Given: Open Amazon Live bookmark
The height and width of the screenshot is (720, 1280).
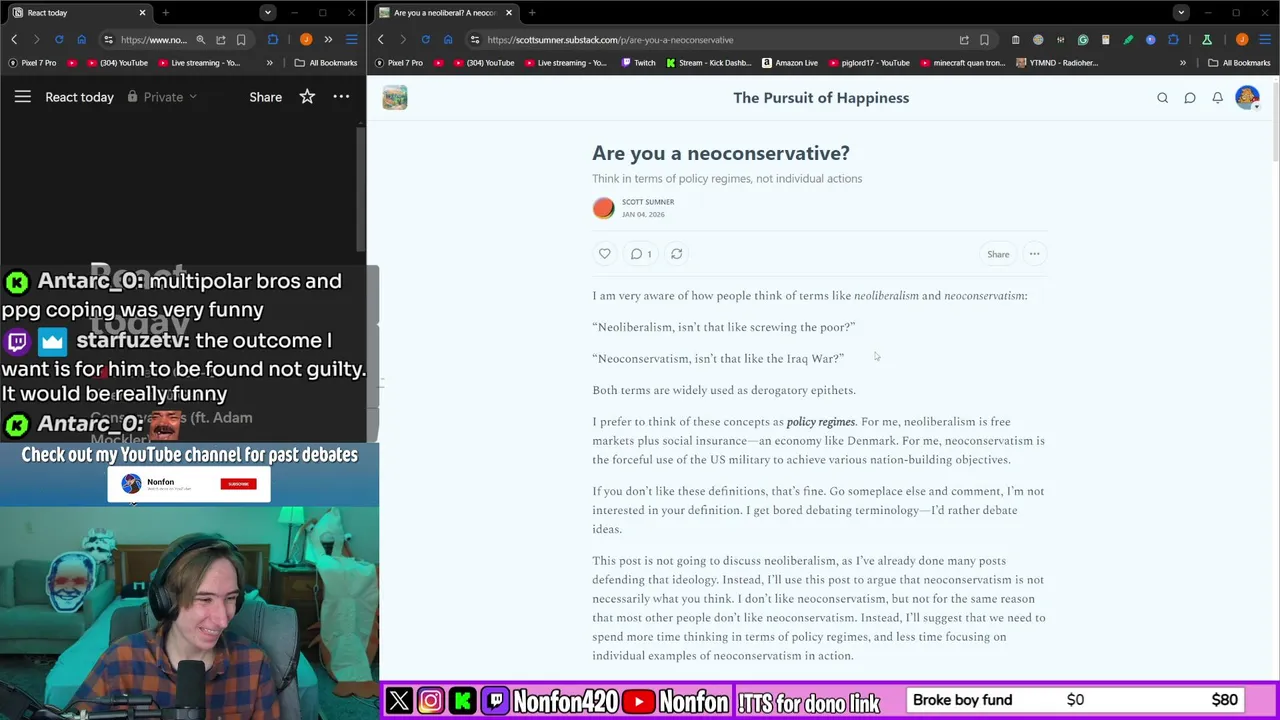Looking at the screenshot, I should point(790,63).
